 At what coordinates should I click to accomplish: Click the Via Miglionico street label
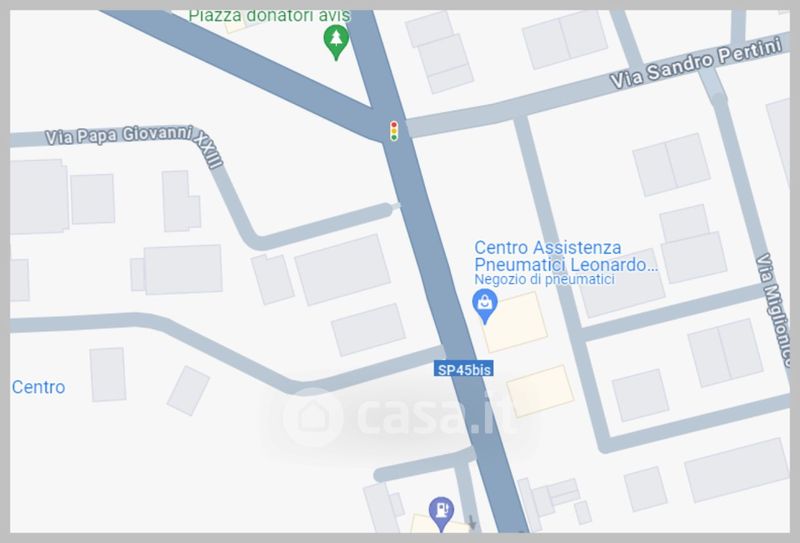[x=776, y=310]
